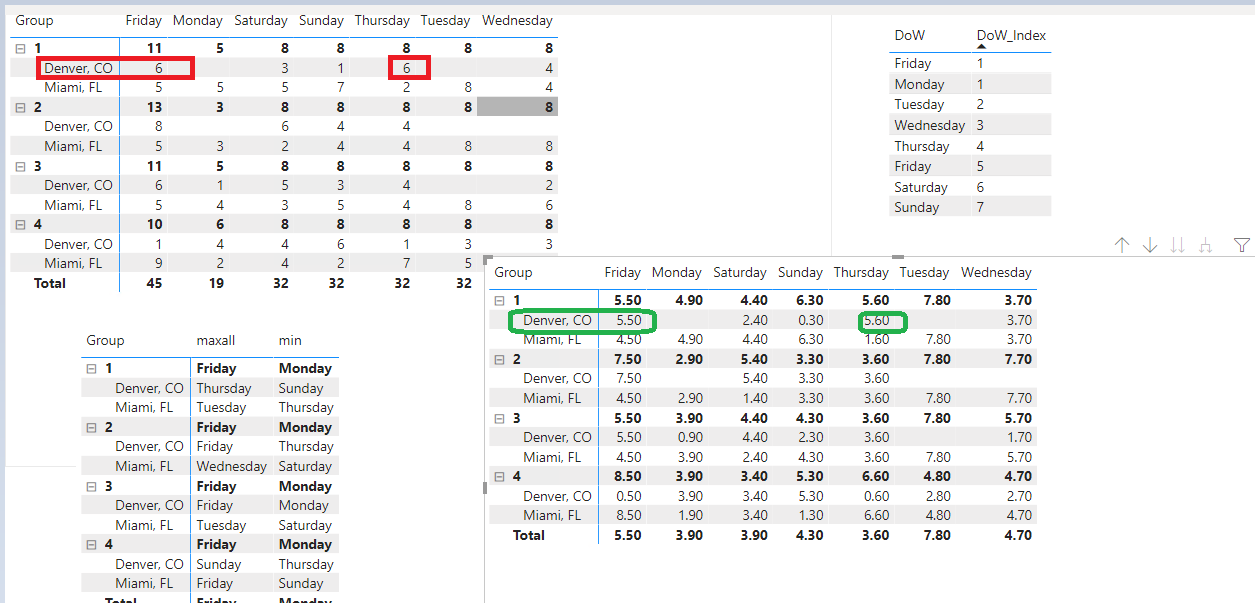Collapse group 1 in the top-left count matrix
This screenshot has height=603, width=1255.
tap(20, 48)
